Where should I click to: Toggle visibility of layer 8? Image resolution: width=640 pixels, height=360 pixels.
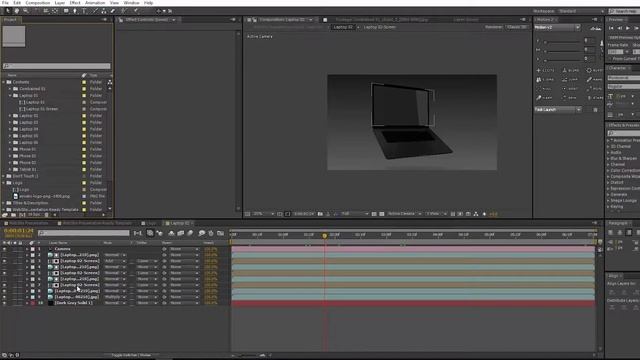coord(4,291)
